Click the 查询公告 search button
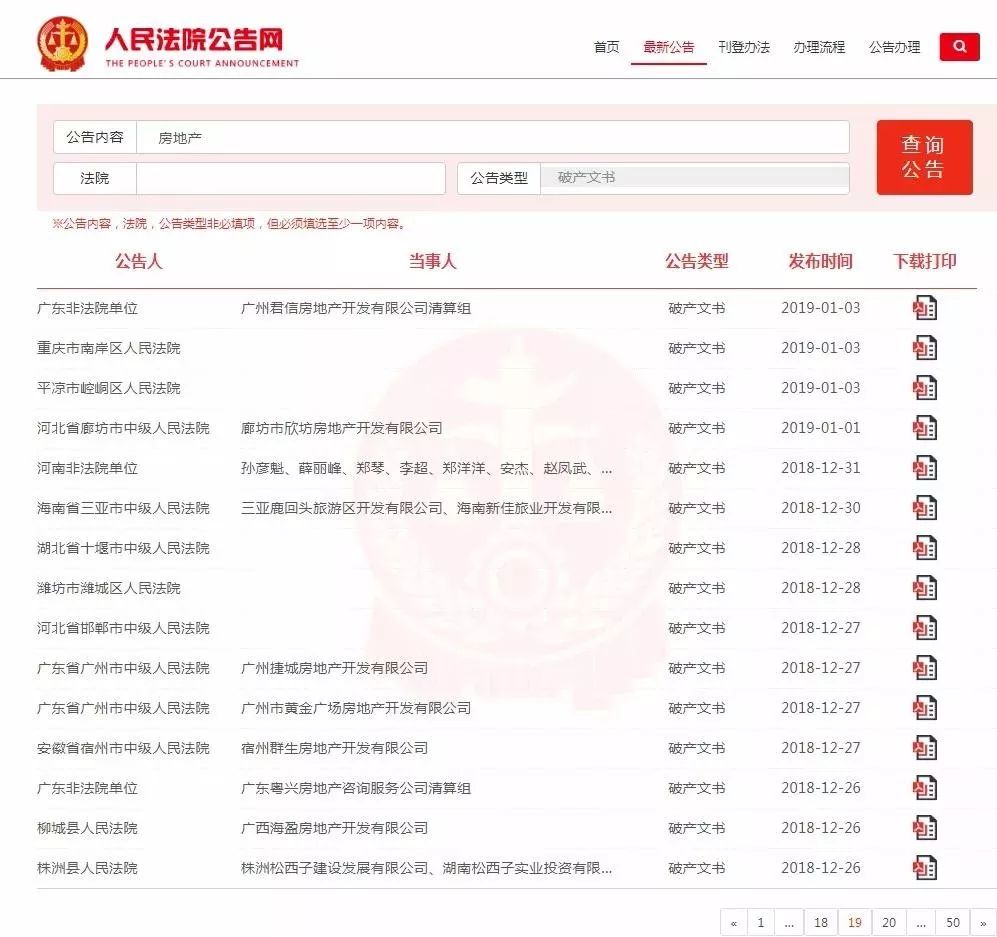 pyautogui.click(x=924, y=156)
